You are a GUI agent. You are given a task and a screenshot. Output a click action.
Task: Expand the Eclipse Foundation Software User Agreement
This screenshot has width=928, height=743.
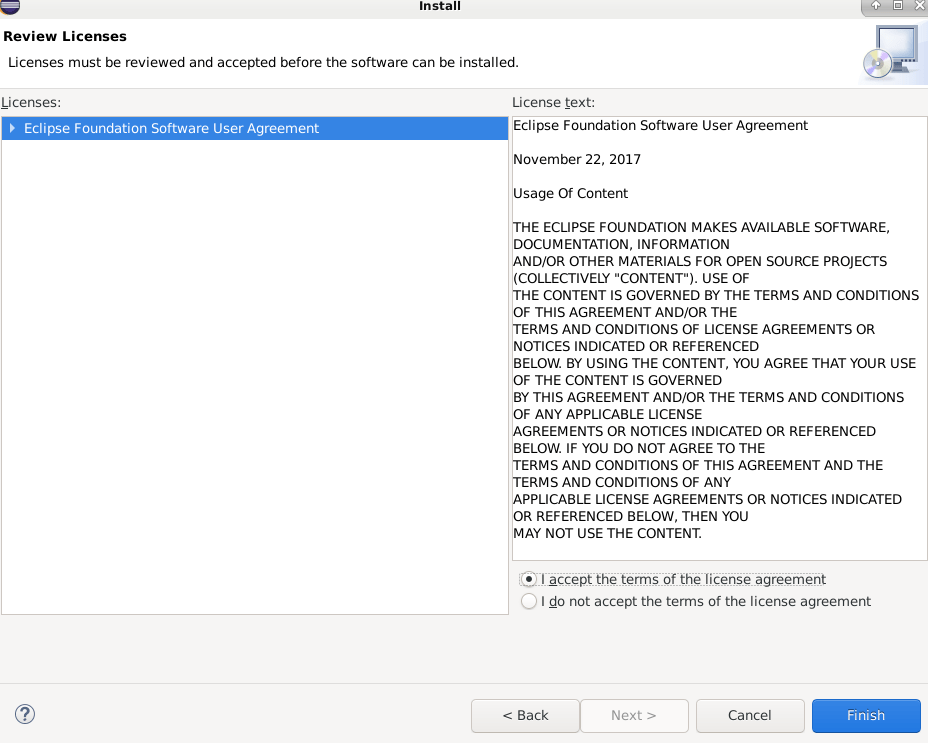point(12,128)
